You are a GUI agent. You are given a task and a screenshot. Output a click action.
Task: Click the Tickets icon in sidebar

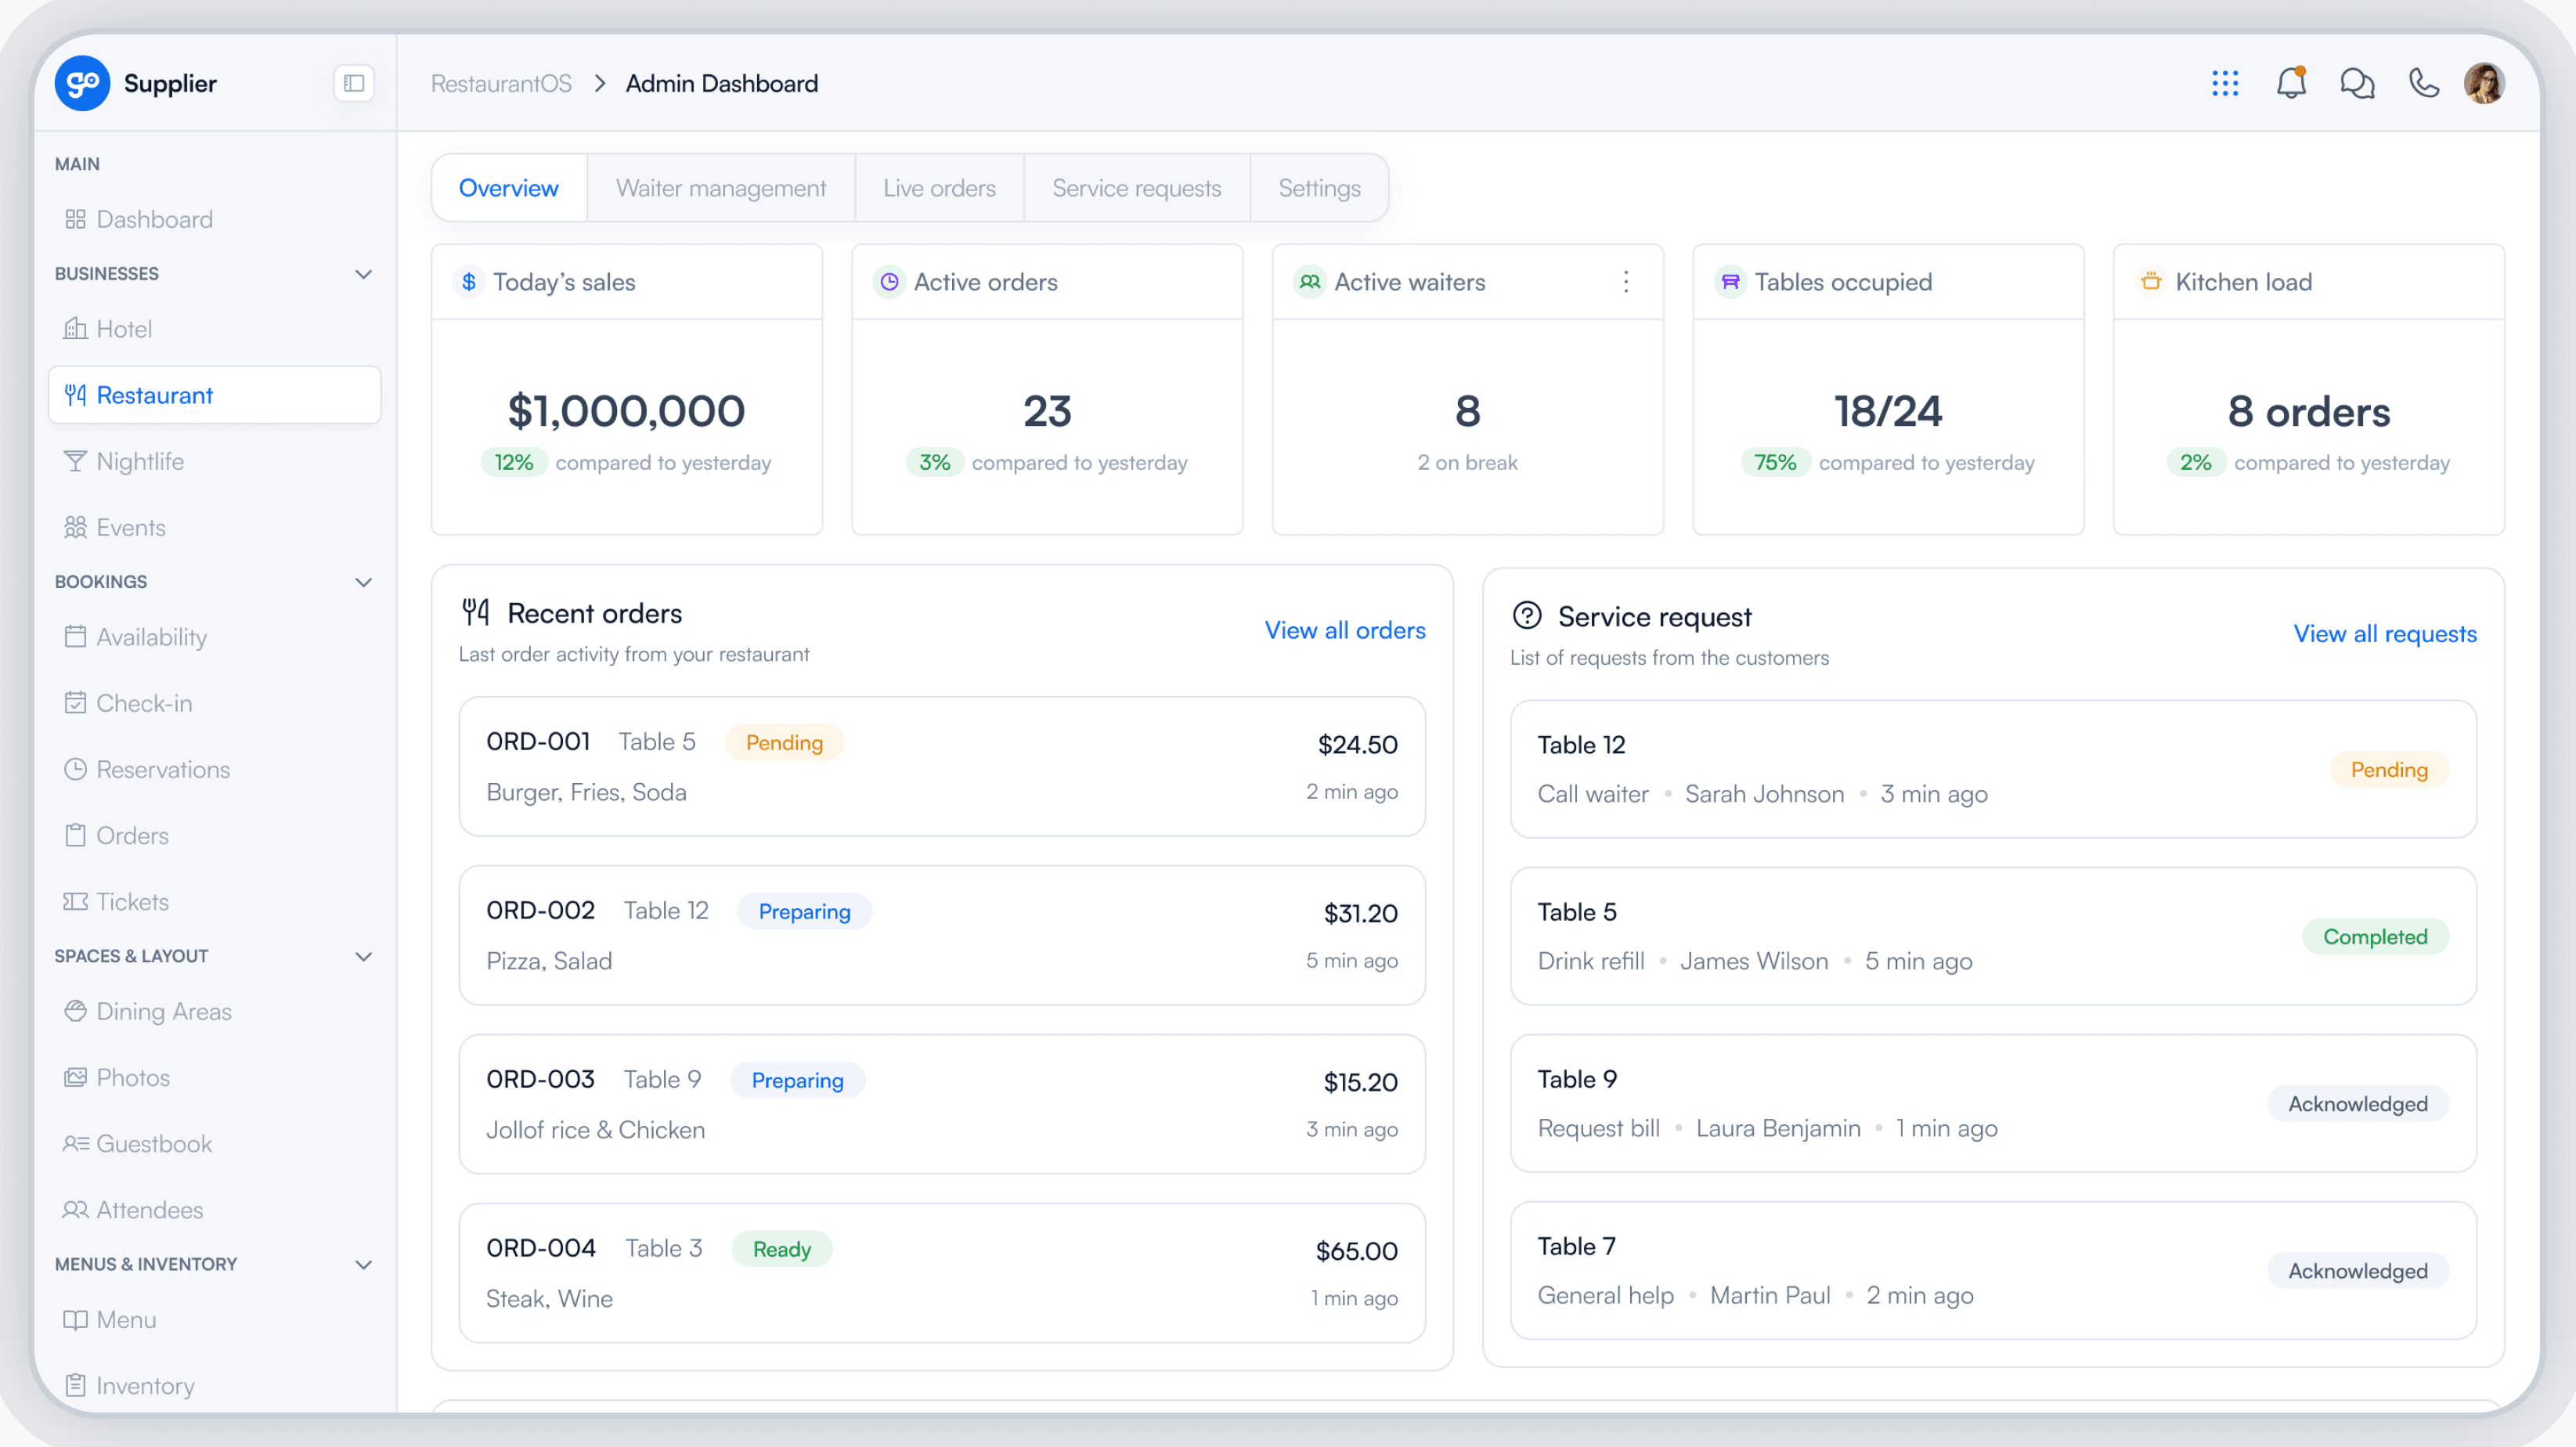coord(75,901)
